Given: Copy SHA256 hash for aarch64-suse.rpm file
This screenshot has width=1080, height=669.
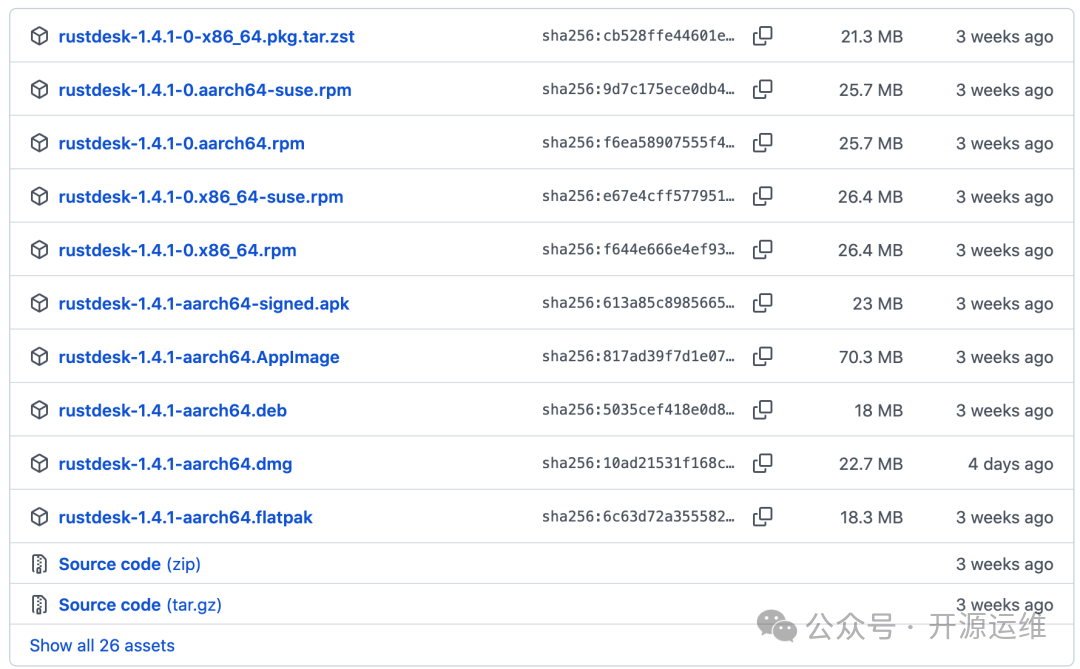Looking at the screenshot, I should click(762, 90).
